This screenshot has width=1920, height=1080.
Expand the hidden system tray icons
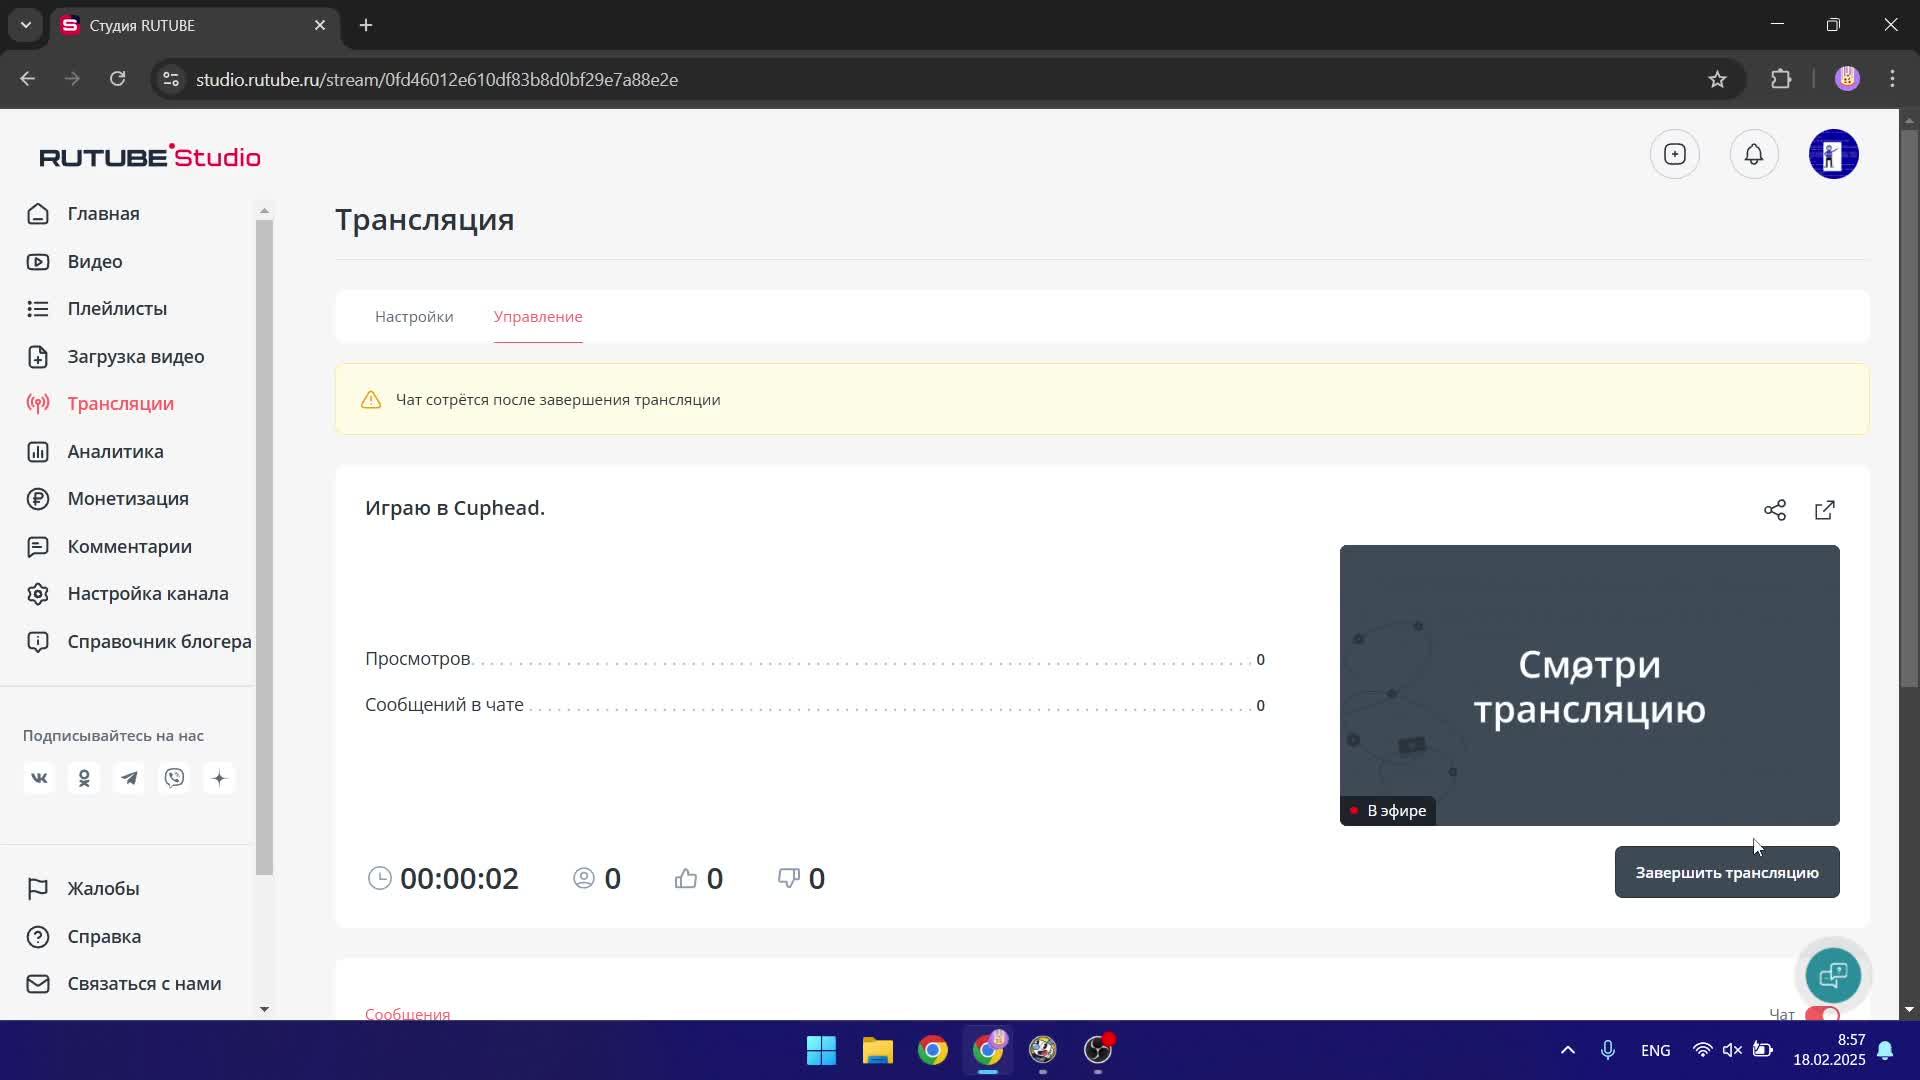pos(1567,1050)
